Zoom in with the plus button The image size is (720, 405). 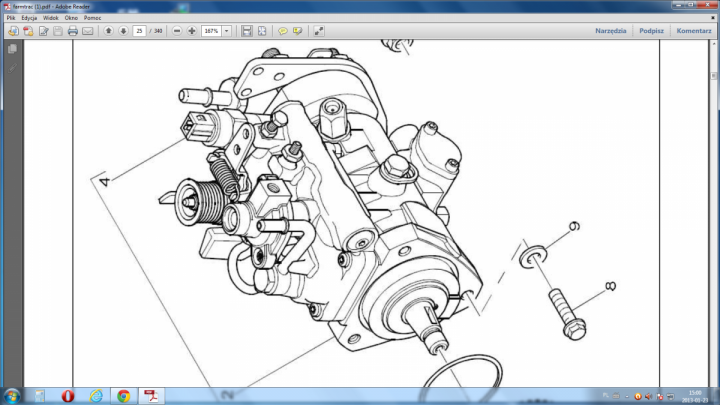tap(192, 31)
